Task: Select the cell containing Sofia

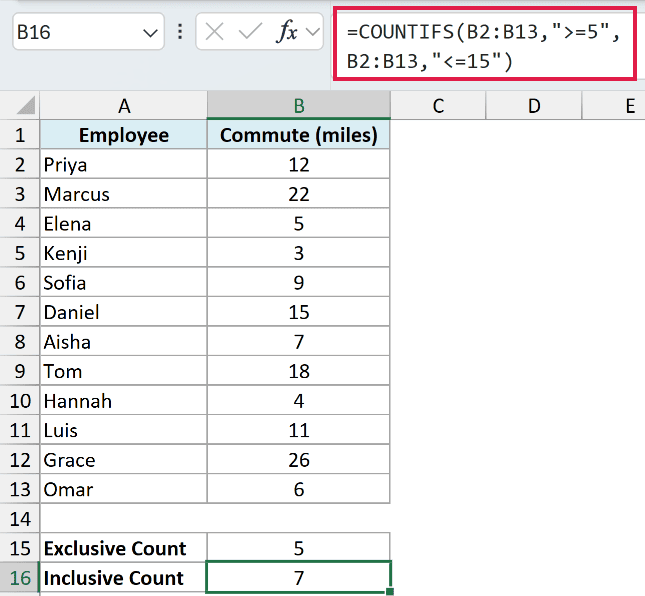Action: point(124,283)
